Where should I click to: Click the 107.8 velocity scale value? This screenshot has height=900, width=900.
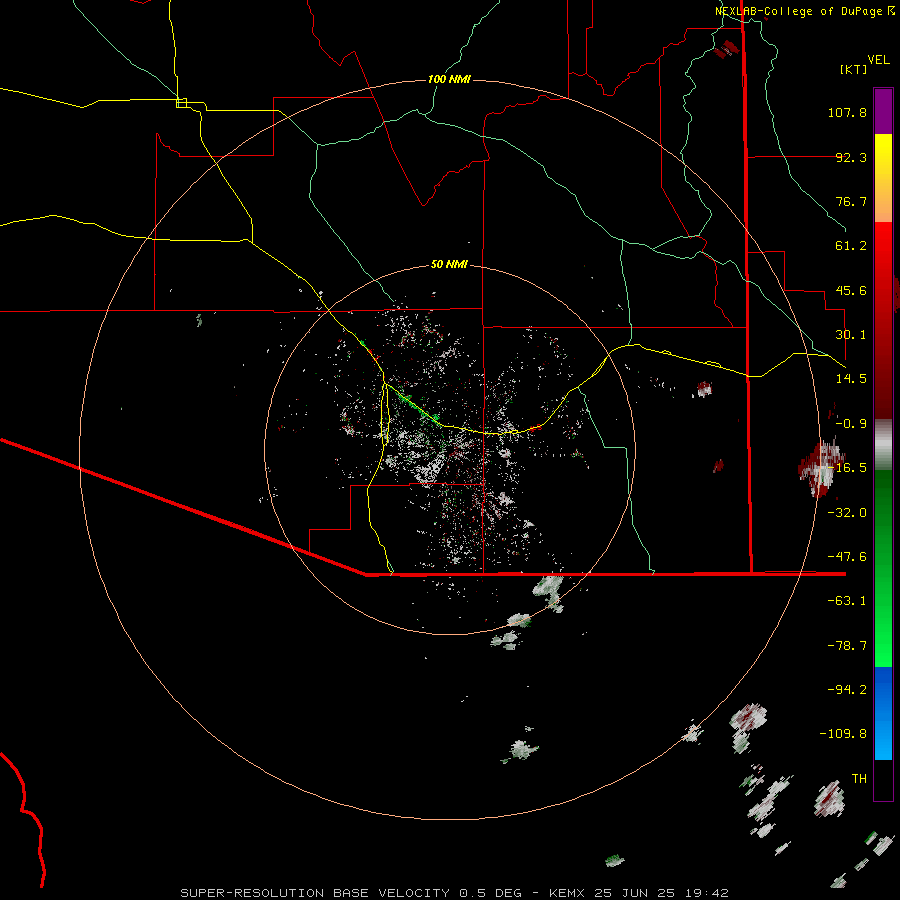(847, 112)
